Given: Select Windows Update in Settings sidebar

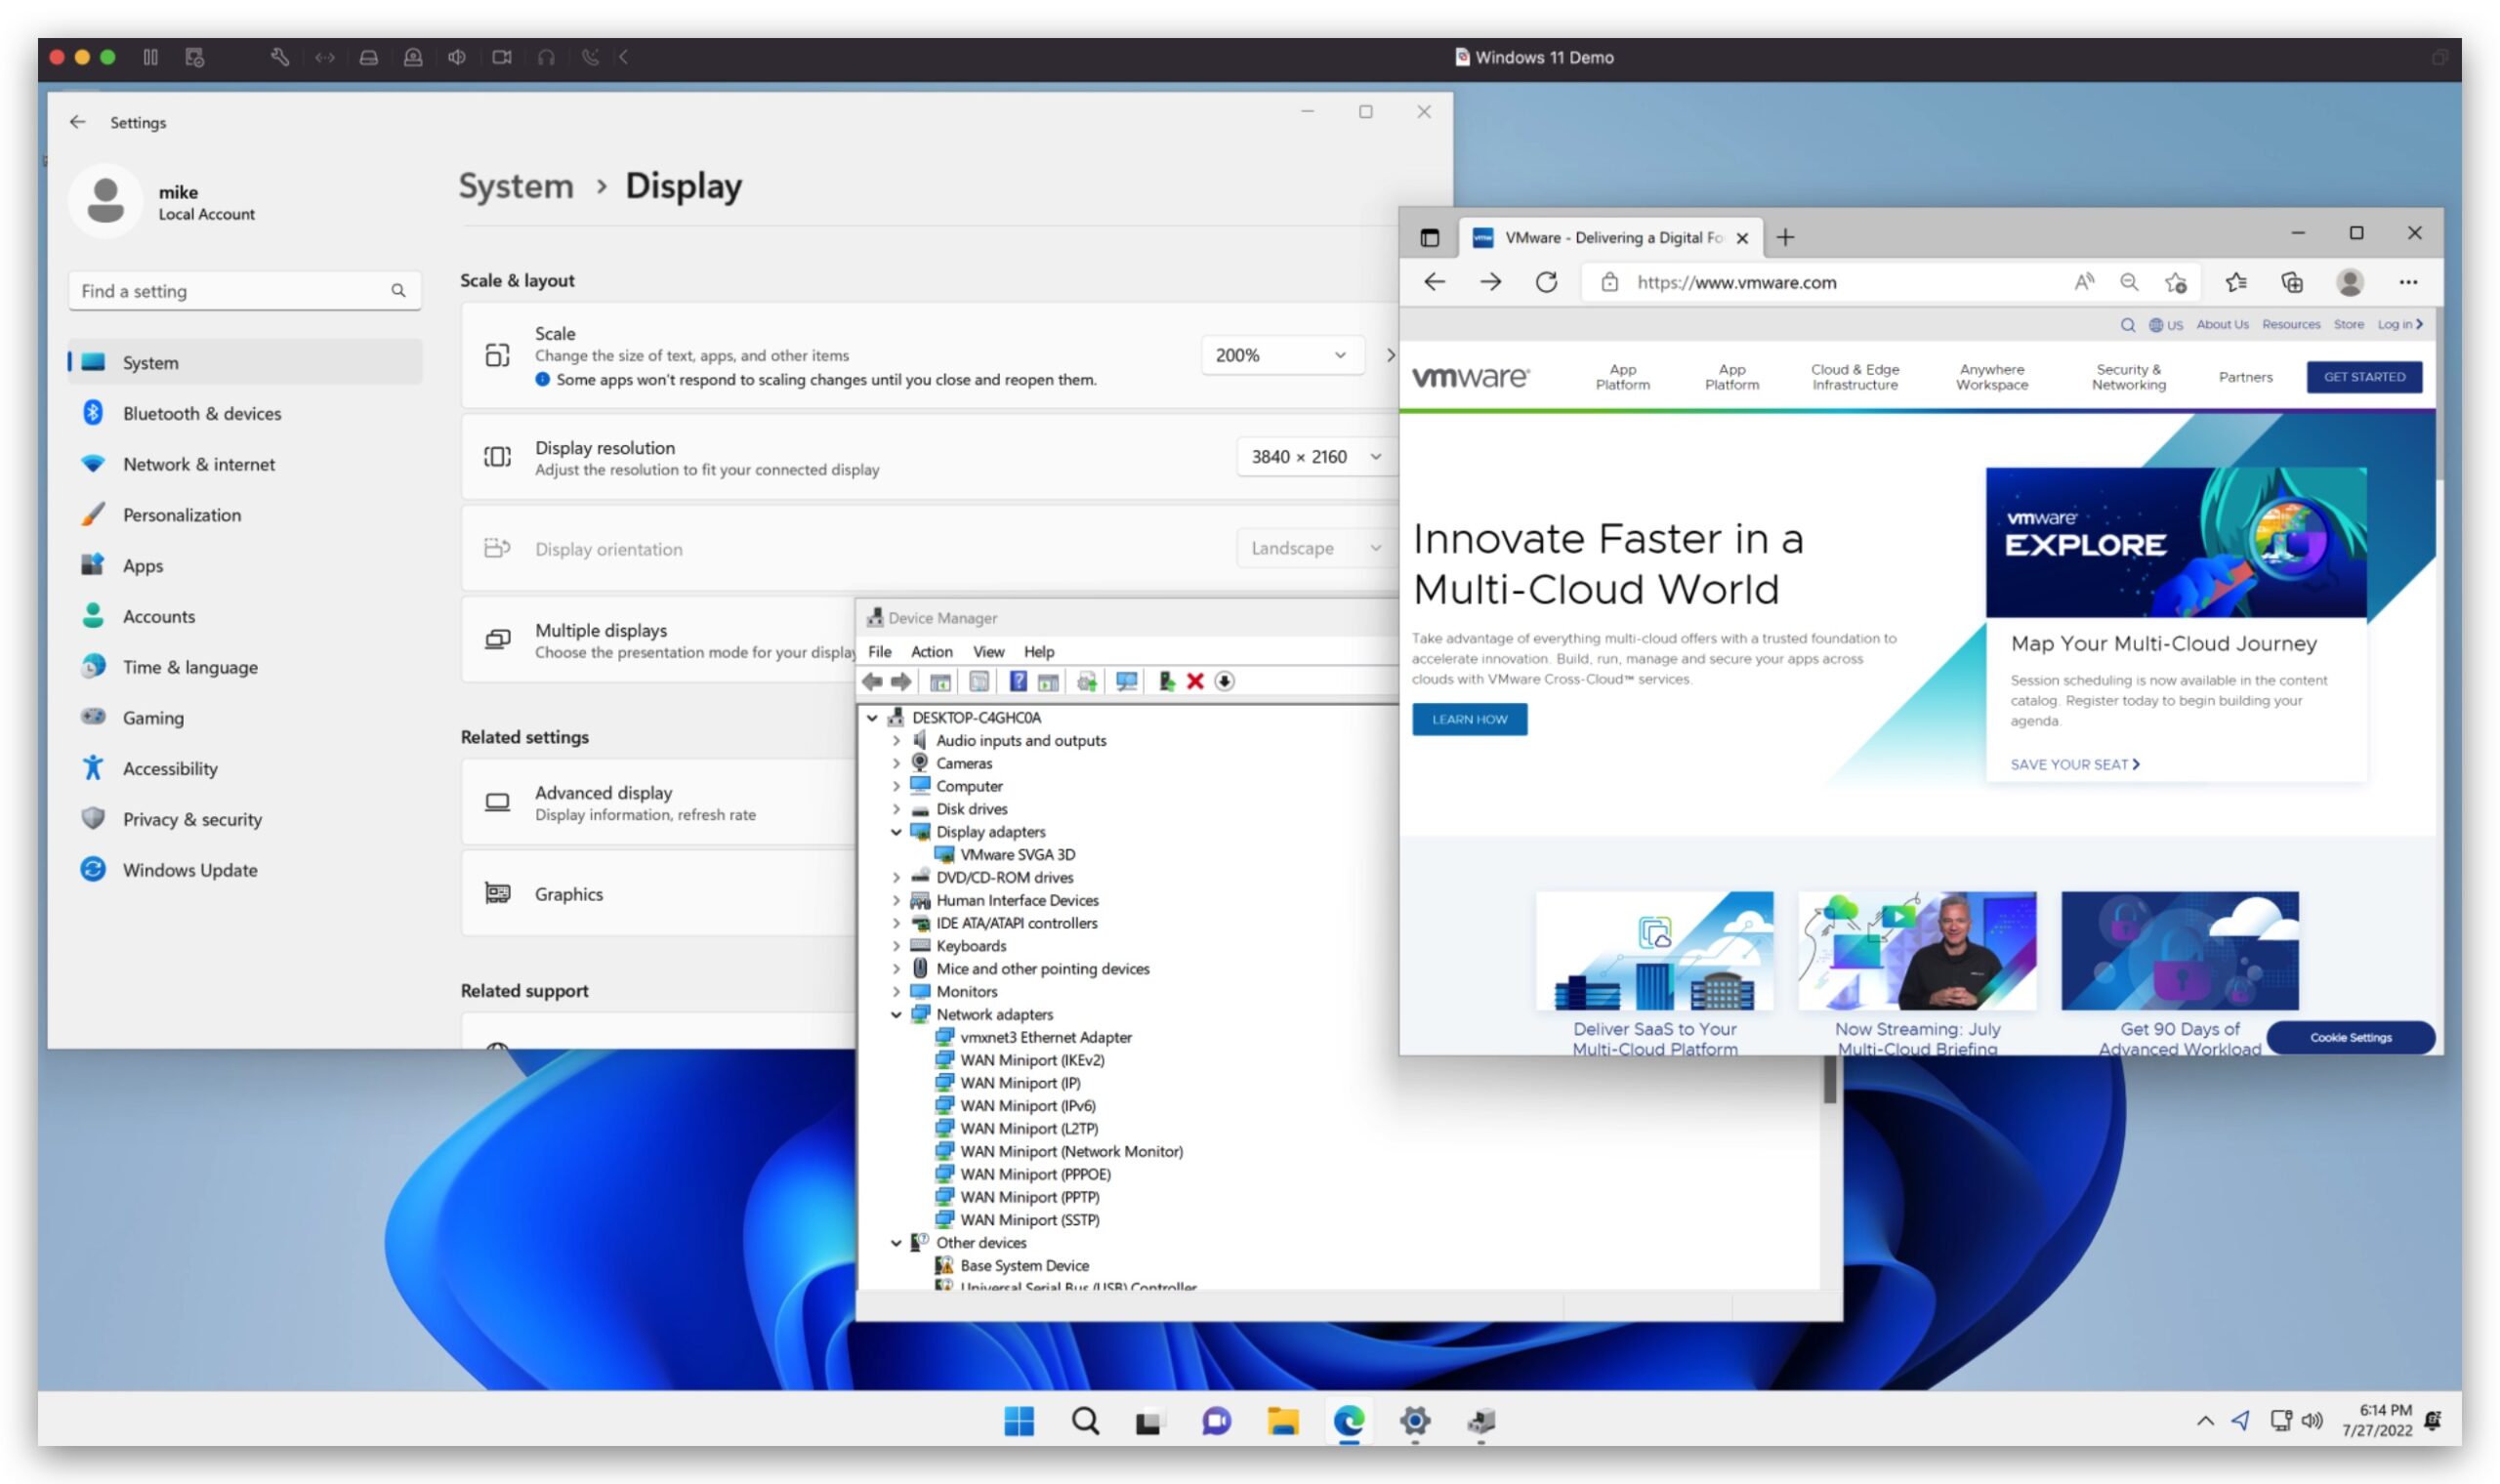Looking at the screenshot, I should [244, 869].
